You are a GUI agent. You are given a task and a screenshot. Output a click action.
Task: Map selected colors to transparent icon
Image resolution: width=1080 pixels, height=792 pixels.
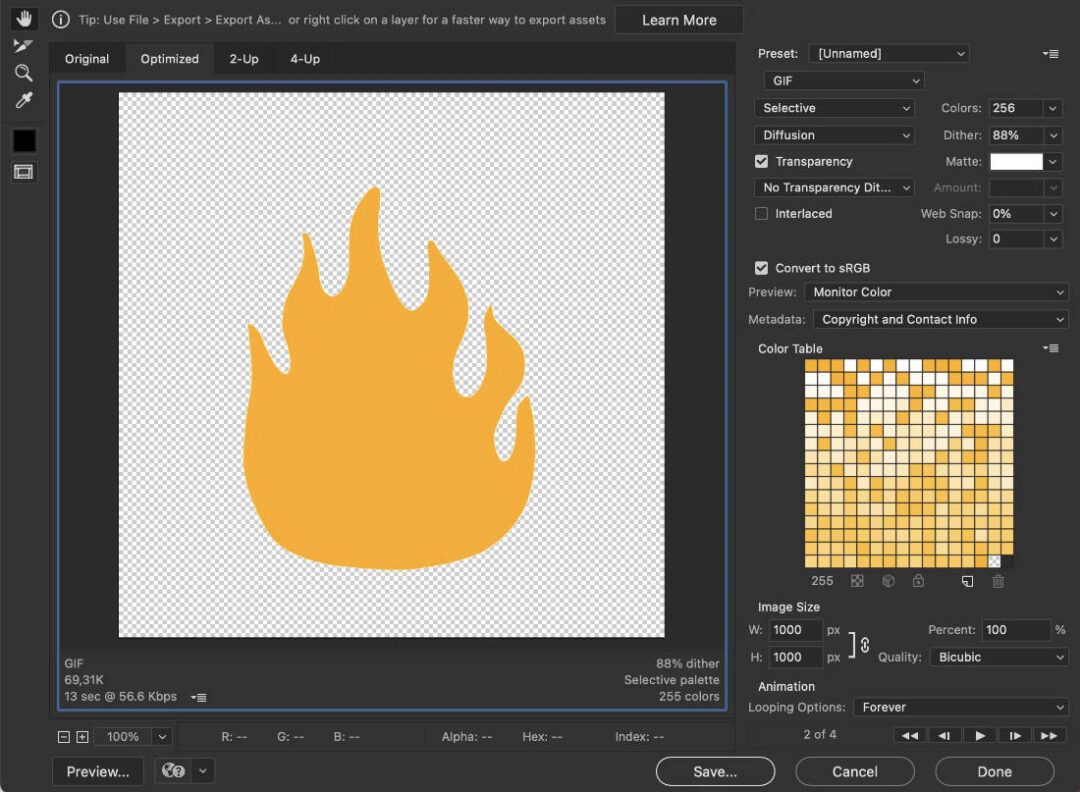coord(857,581)
